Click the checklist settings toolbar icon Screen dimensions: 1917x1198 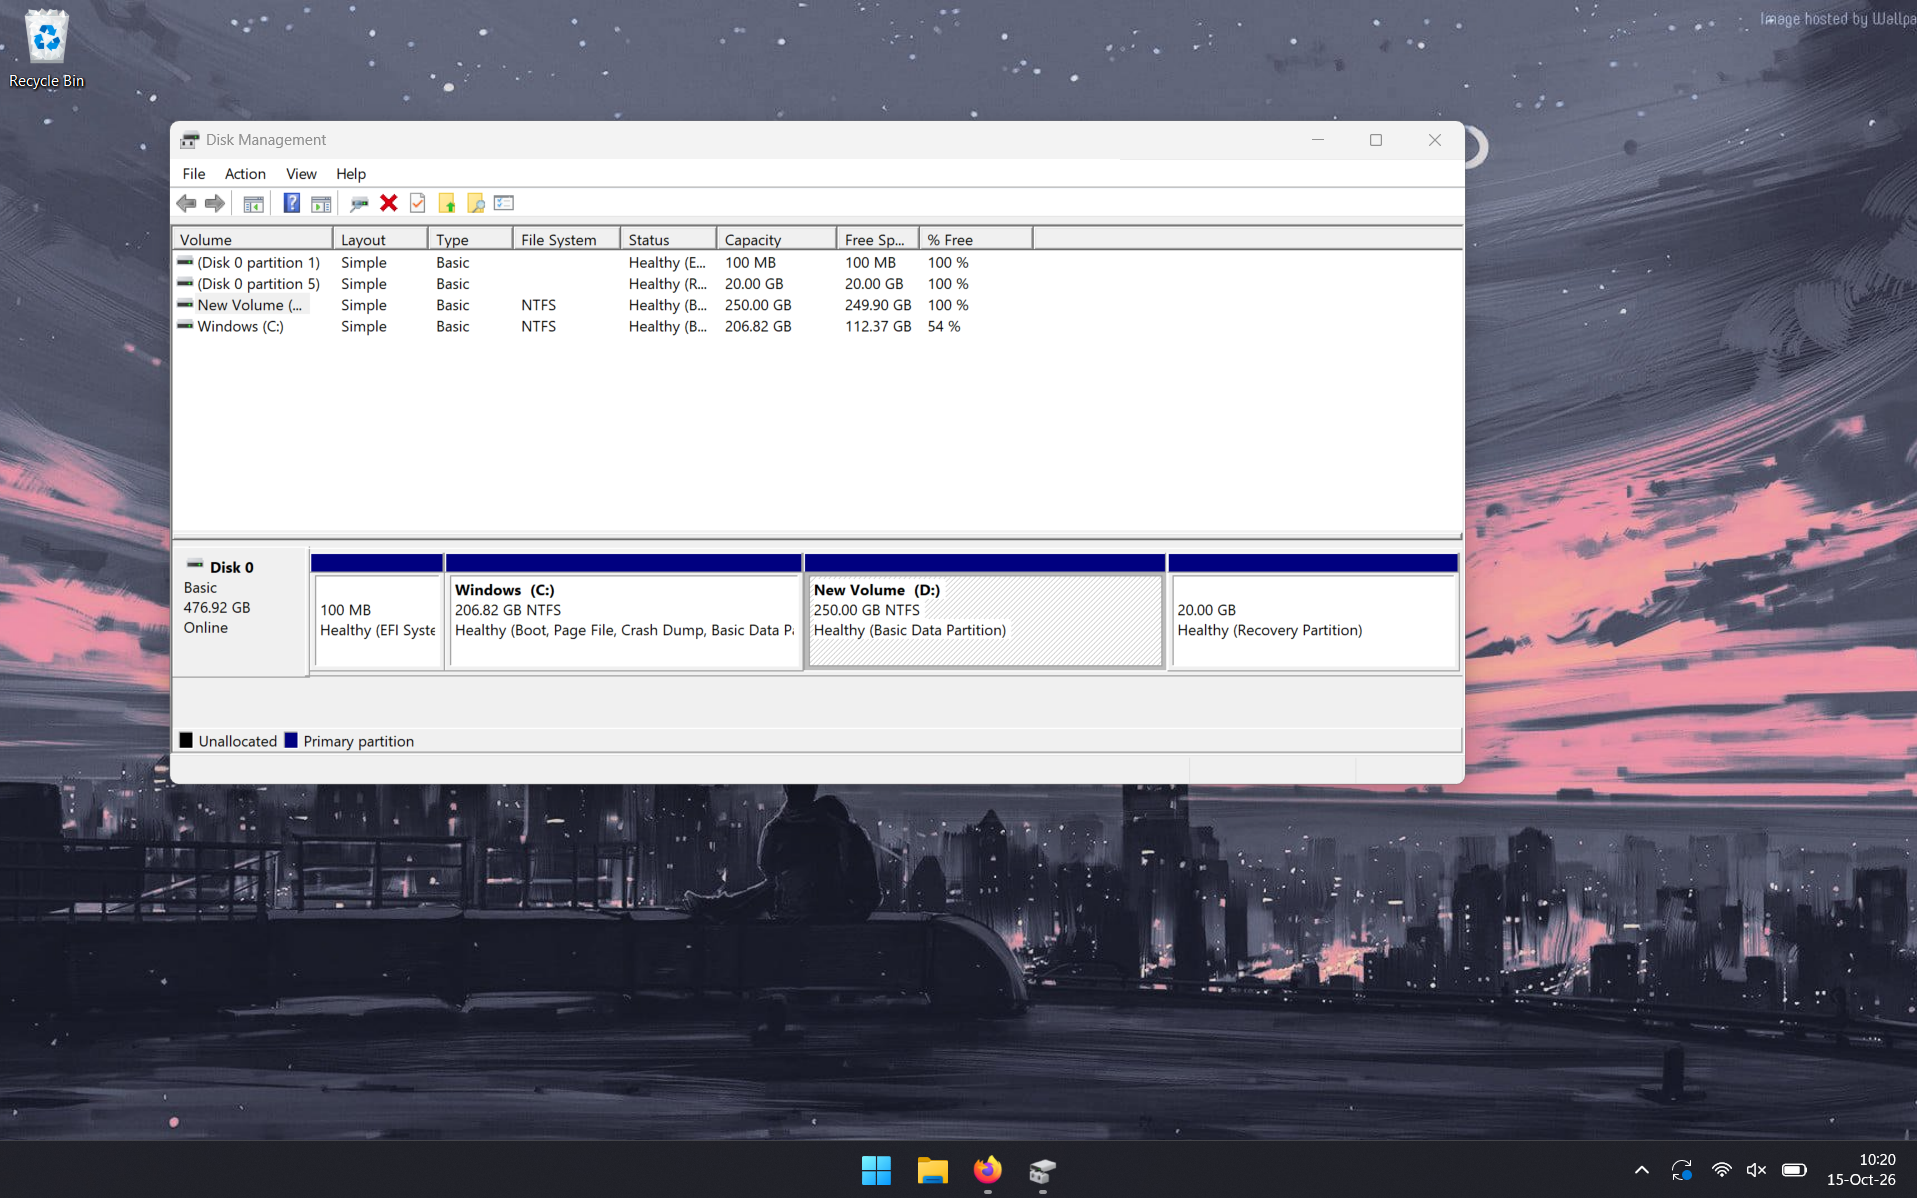(x=504, y=203)
